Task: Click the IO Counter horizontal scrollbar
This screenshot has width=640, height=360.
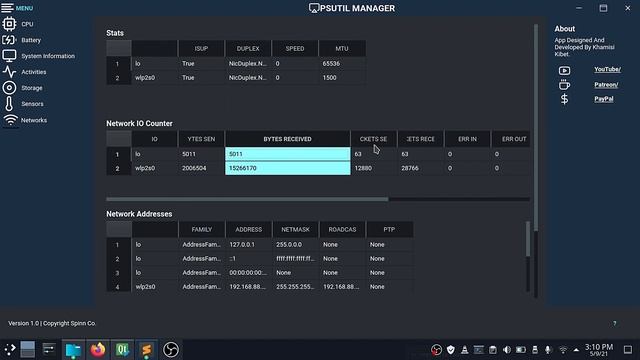Action: tap(247, 199)
